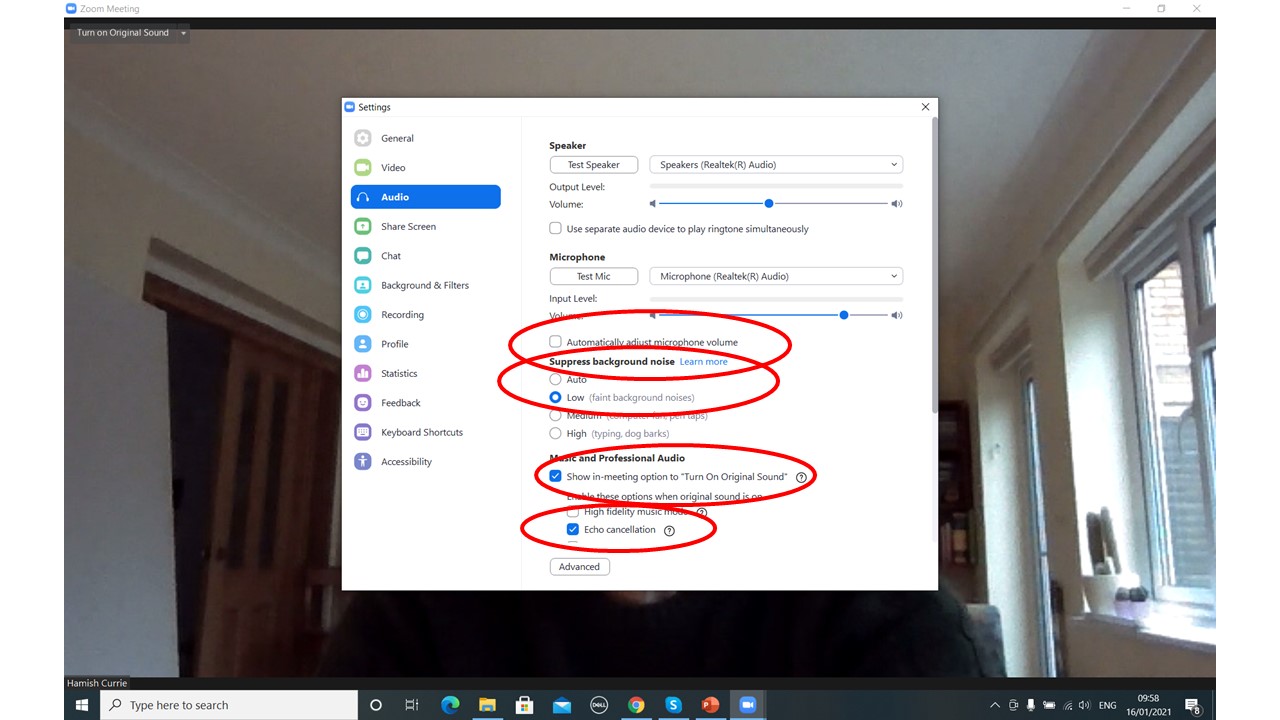Expand the arrow beside Turn on Original Sound

pos(183,33)
